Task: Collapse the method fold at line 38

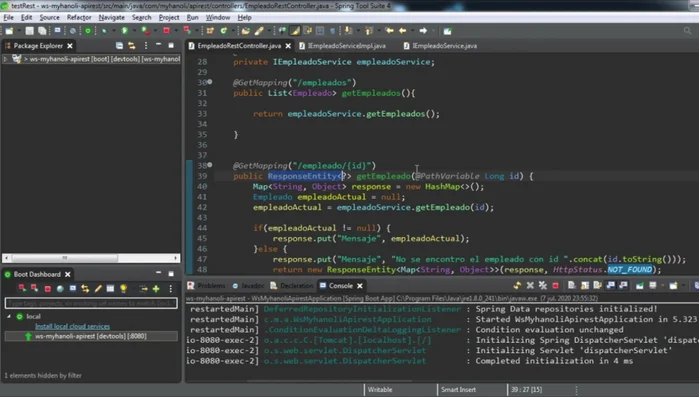Action: click(x=210, y=165)
